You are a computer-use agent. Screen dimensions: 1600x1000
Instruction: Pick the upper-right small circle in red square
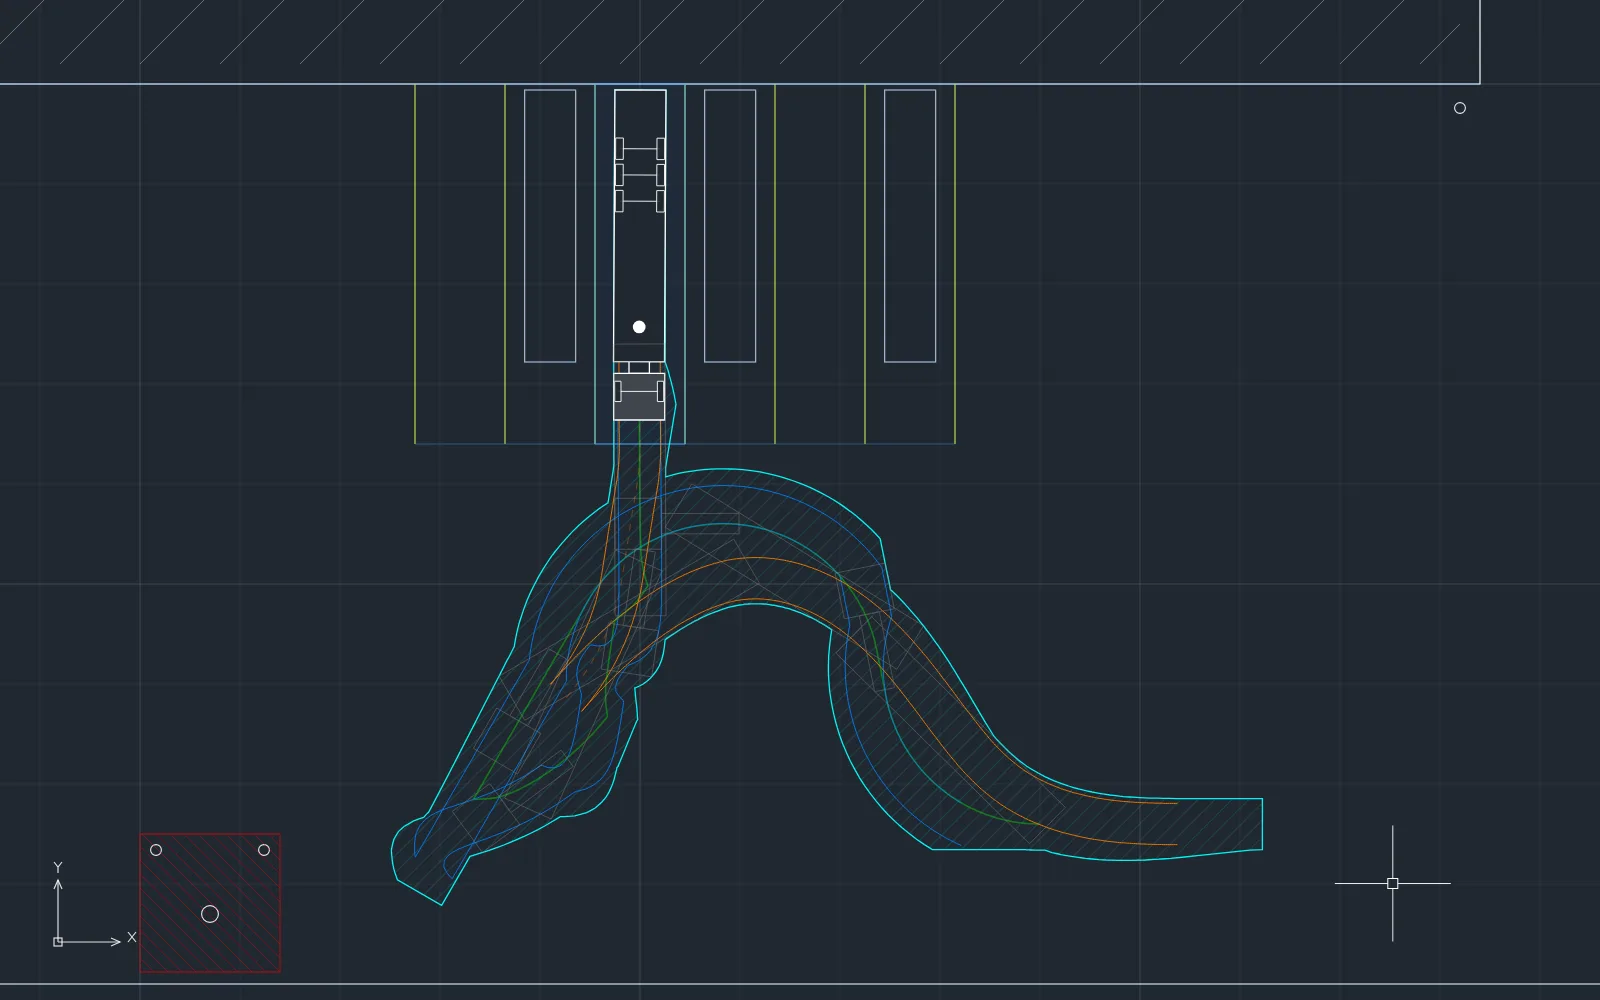click(x=264, y=850)
